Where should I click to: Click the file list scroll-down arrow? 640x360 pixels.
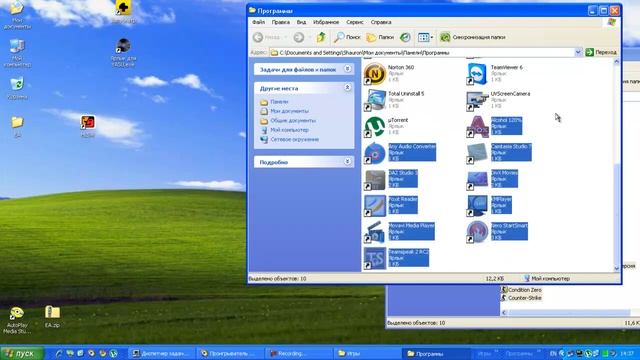[x=617, y=268]
